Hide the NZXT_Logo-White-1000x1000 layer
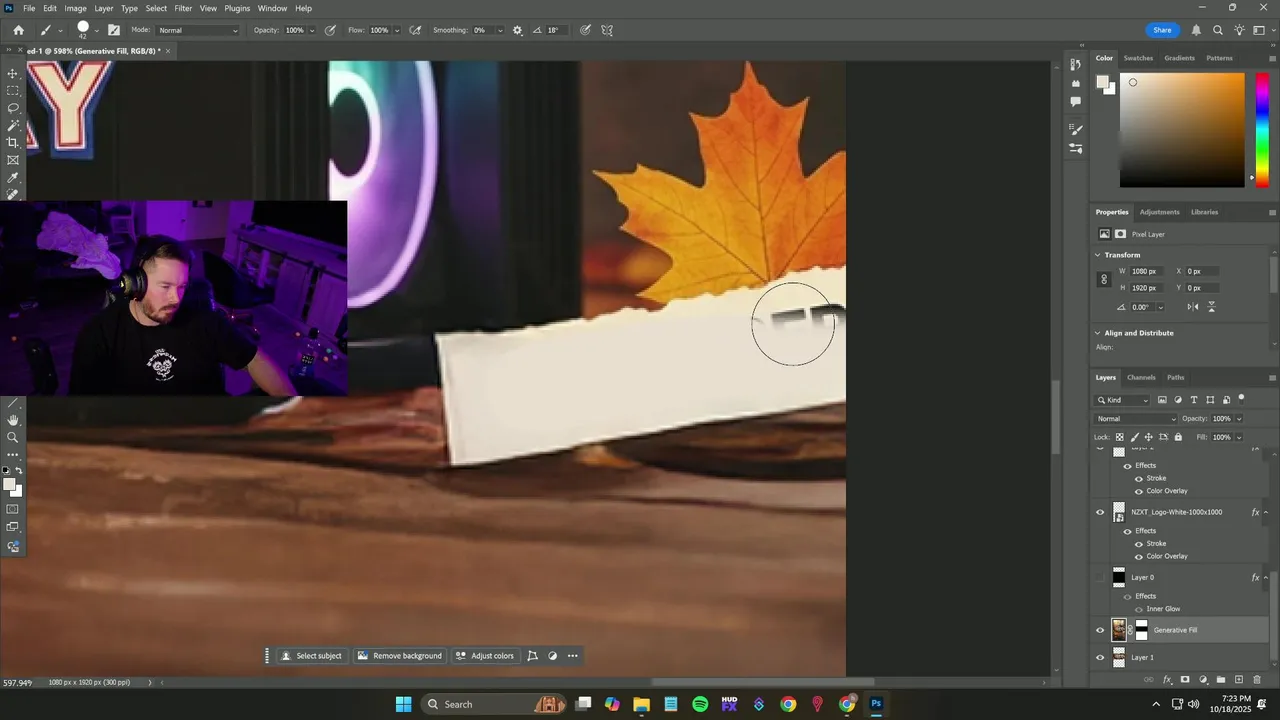The height and width of the screenshot is (720, 1280). (x=1100, y=513)
